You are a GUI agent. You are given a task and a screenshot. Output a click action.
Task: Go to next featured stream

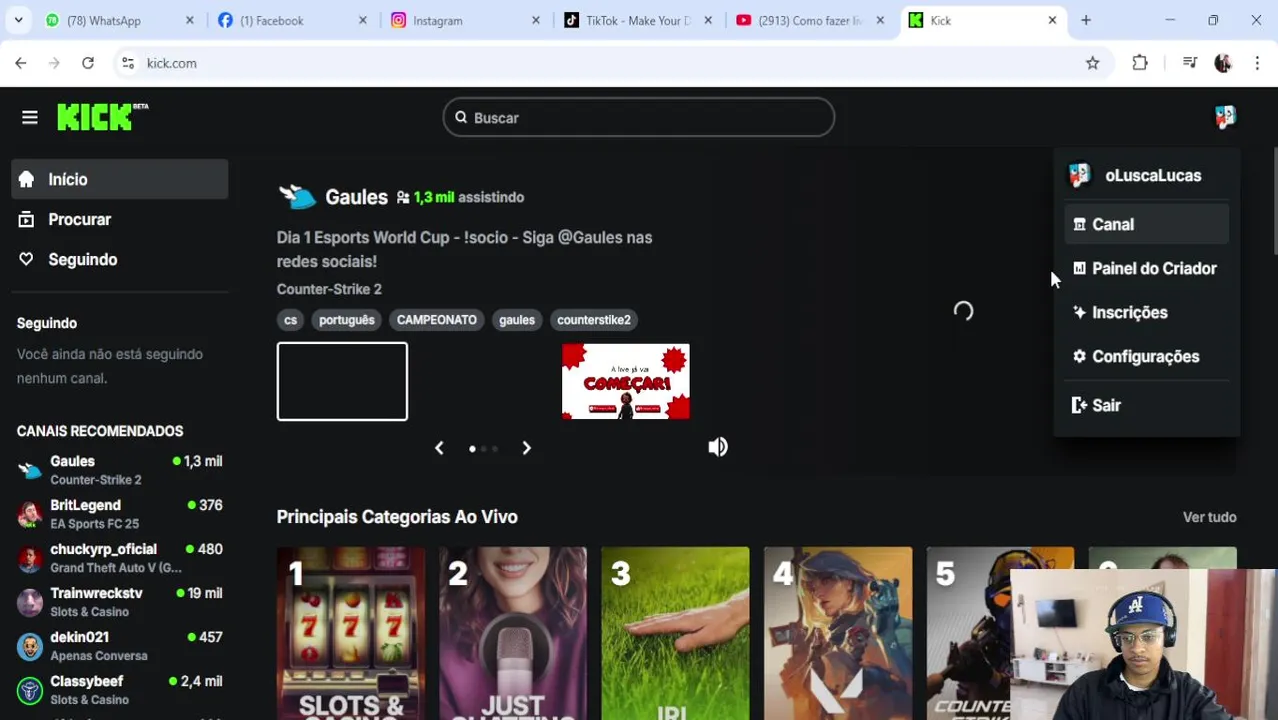click(x=526, y=448)
